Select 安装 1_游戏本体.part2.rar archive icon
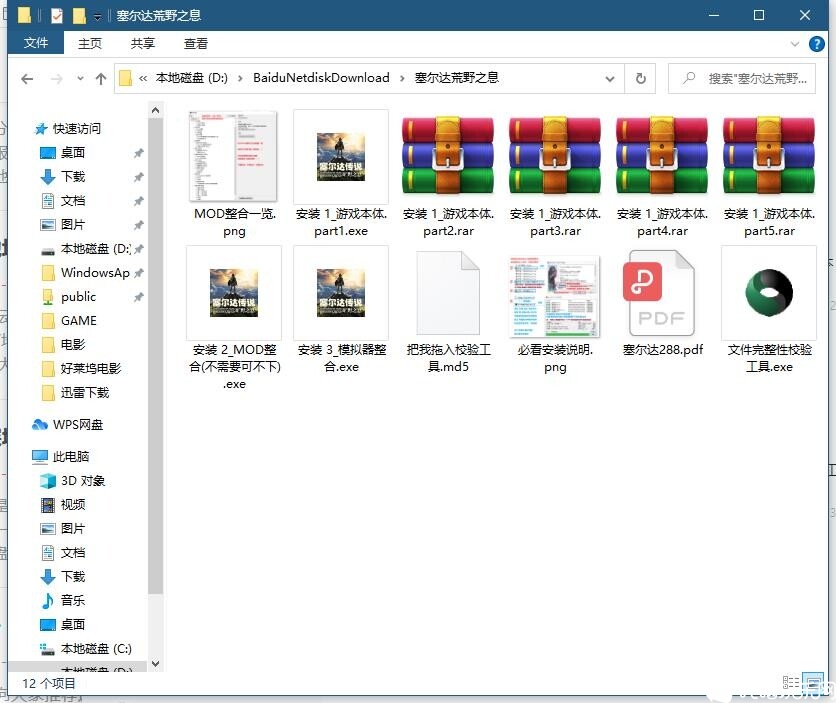Image resolution: width=836 pixels, height=703 pixels. pos(448,156)
